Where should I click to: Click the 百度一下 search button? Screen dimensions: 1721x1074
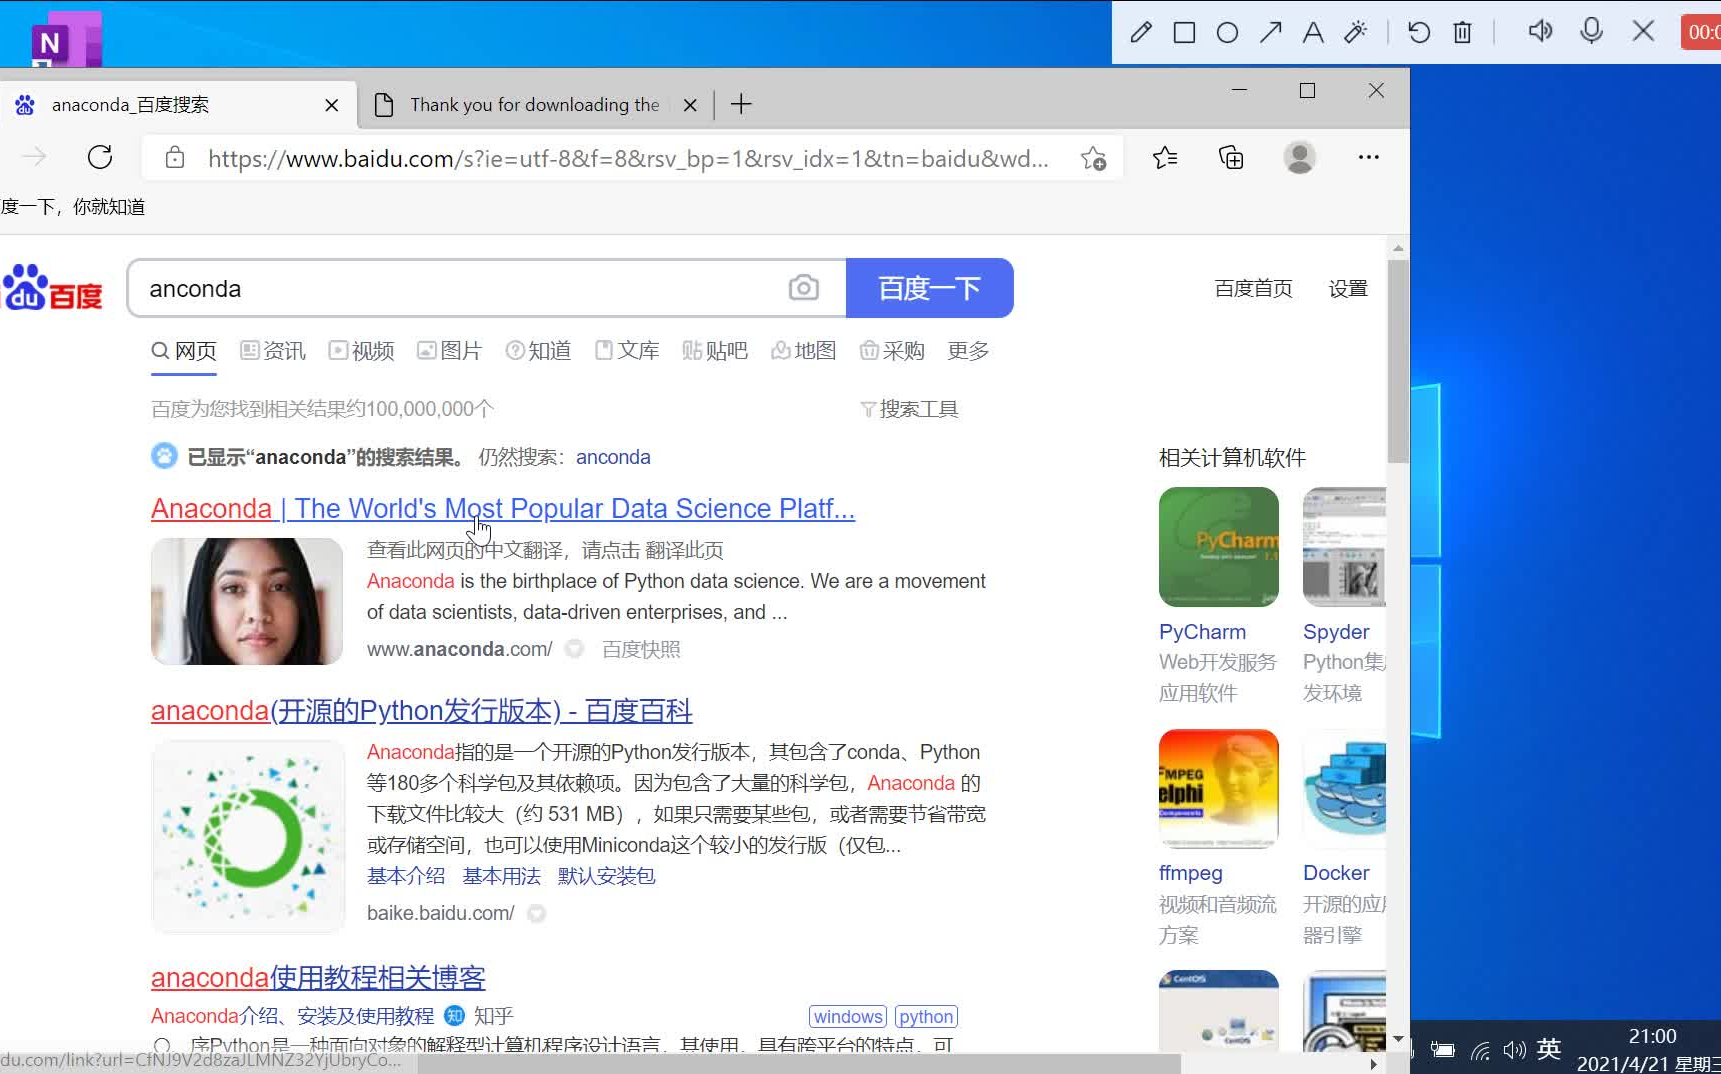pyautogui.click(x=929, y=288)
